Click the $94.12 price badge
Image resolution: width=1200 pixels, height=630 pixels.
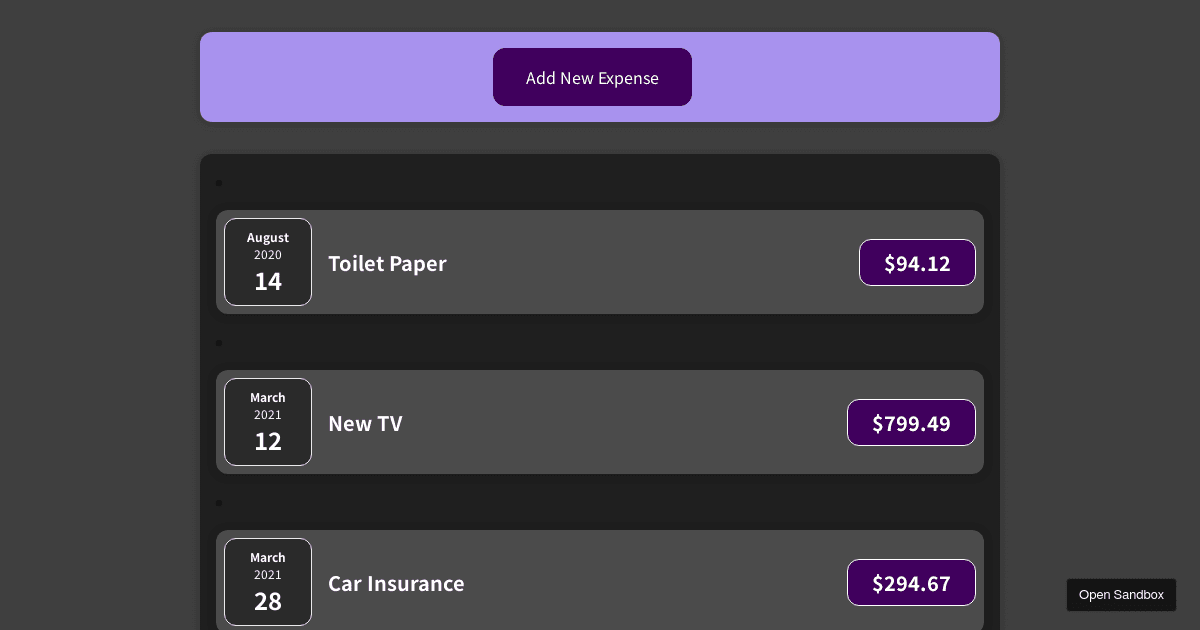[x=917, y=263]
